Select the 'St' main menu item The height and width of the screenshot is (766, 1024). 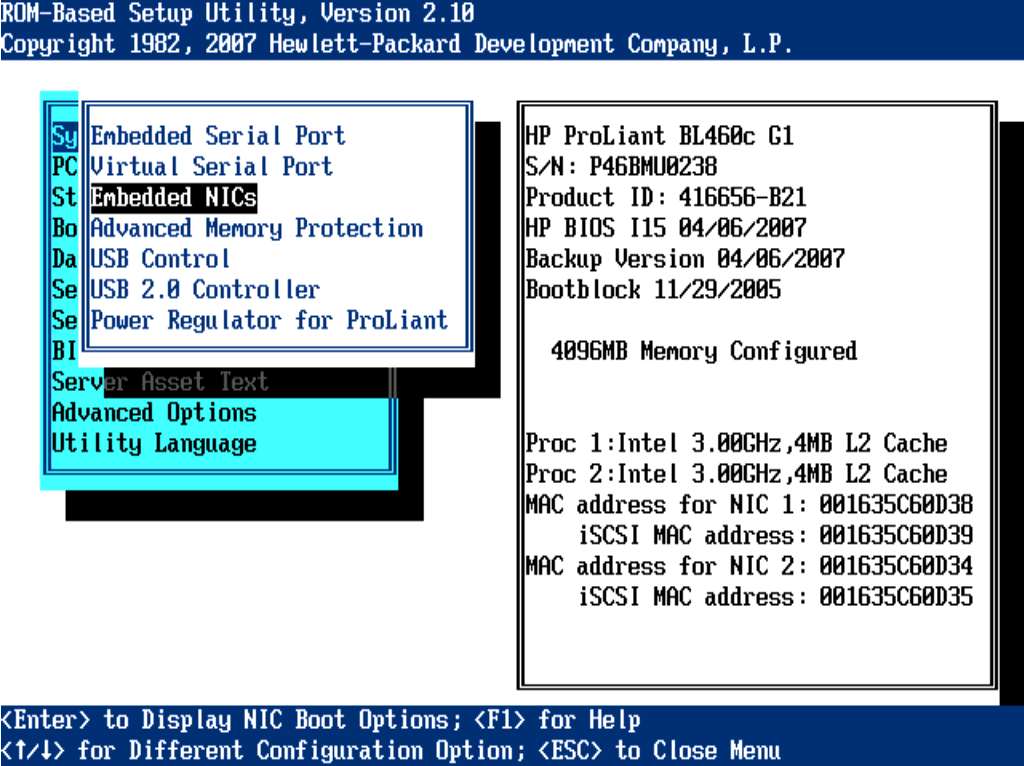(65, 197)
